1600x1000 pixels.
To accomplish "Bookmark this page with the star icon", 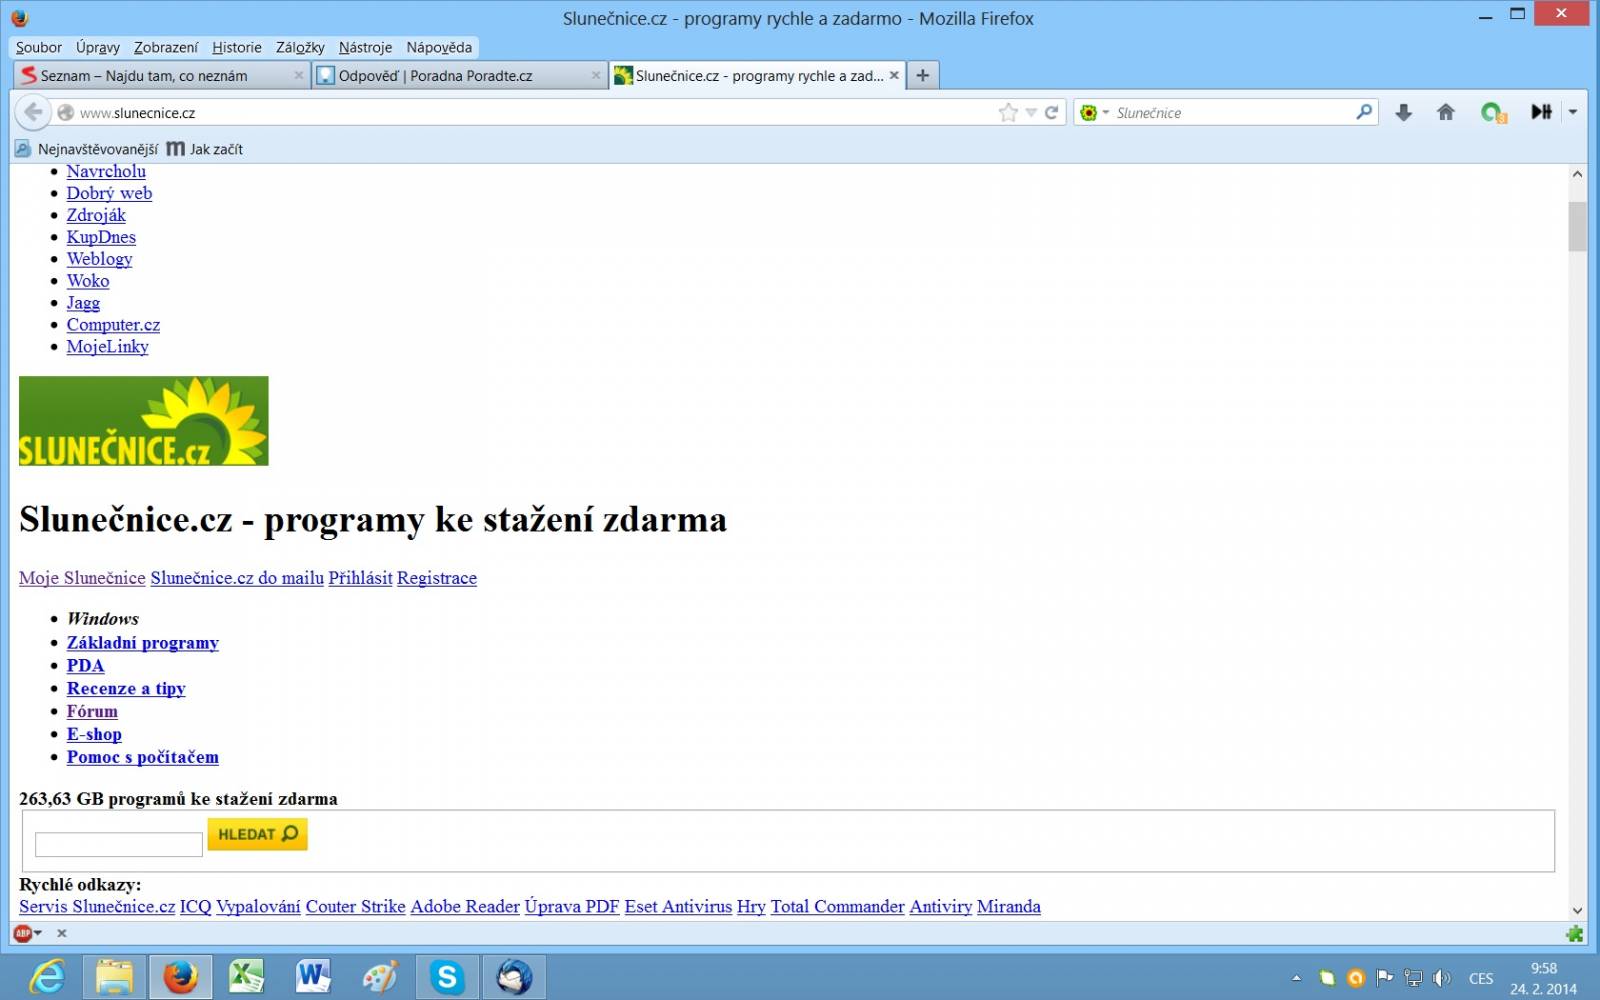I will pyautogui.click(x=1008, y=113).
